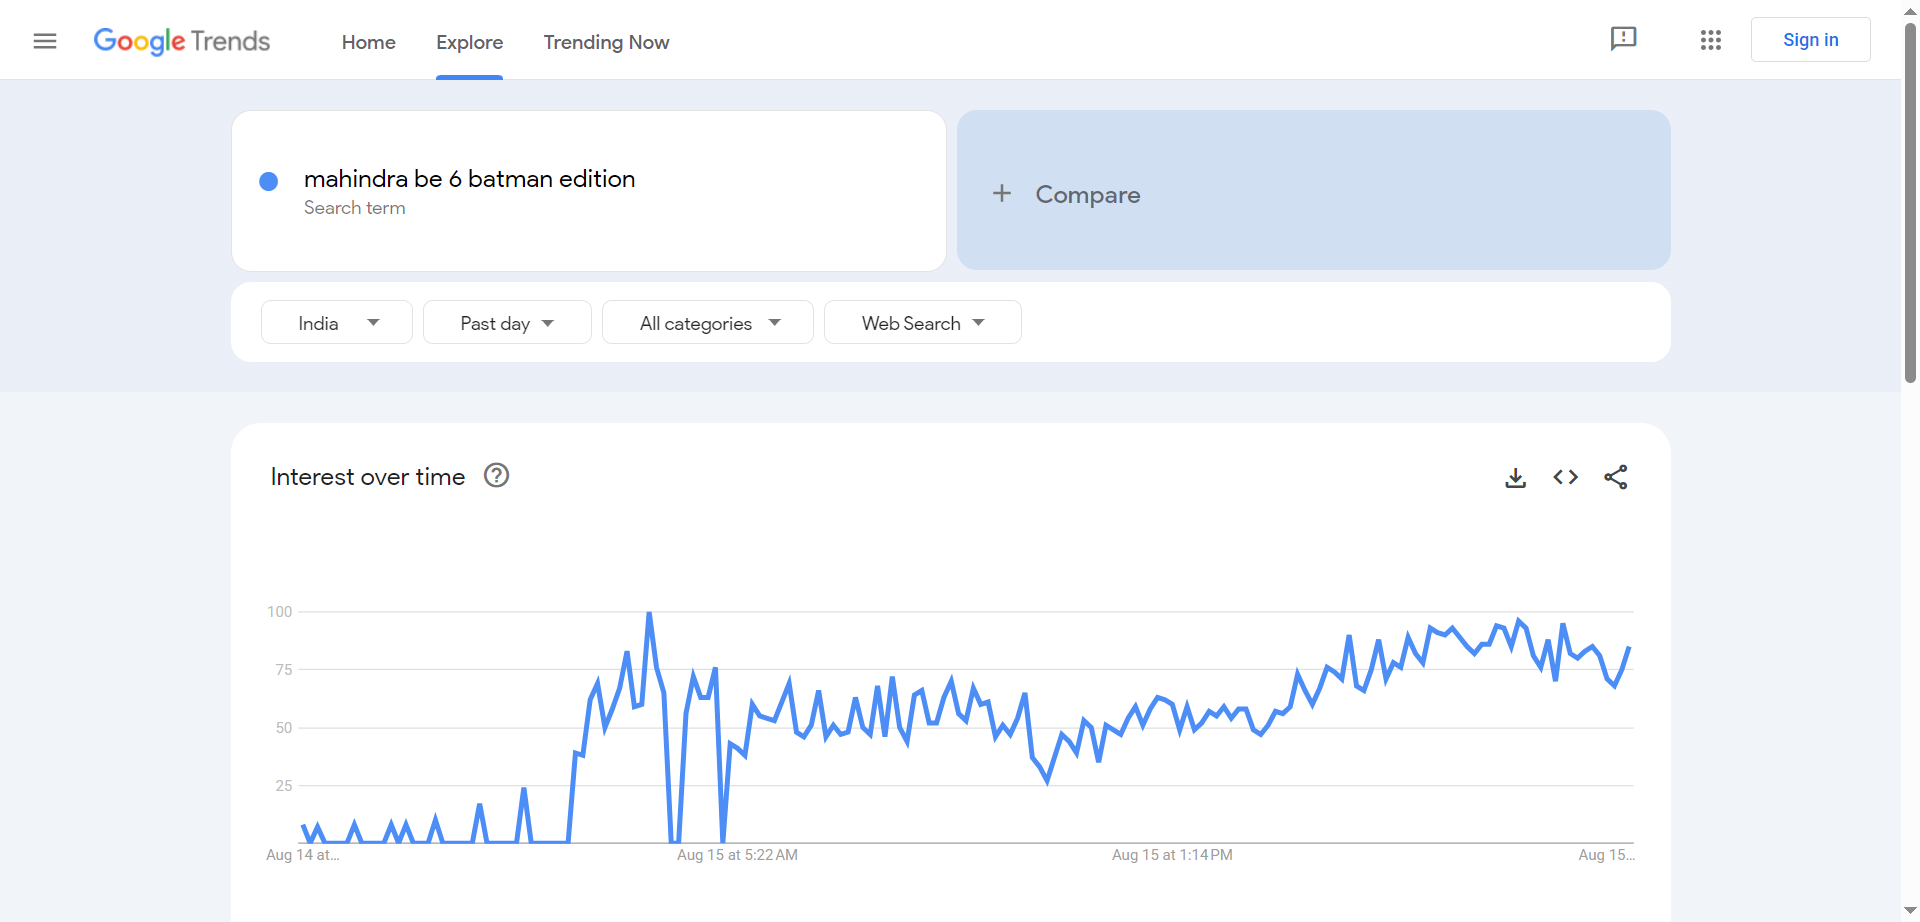Select the Explore tab

469,42
